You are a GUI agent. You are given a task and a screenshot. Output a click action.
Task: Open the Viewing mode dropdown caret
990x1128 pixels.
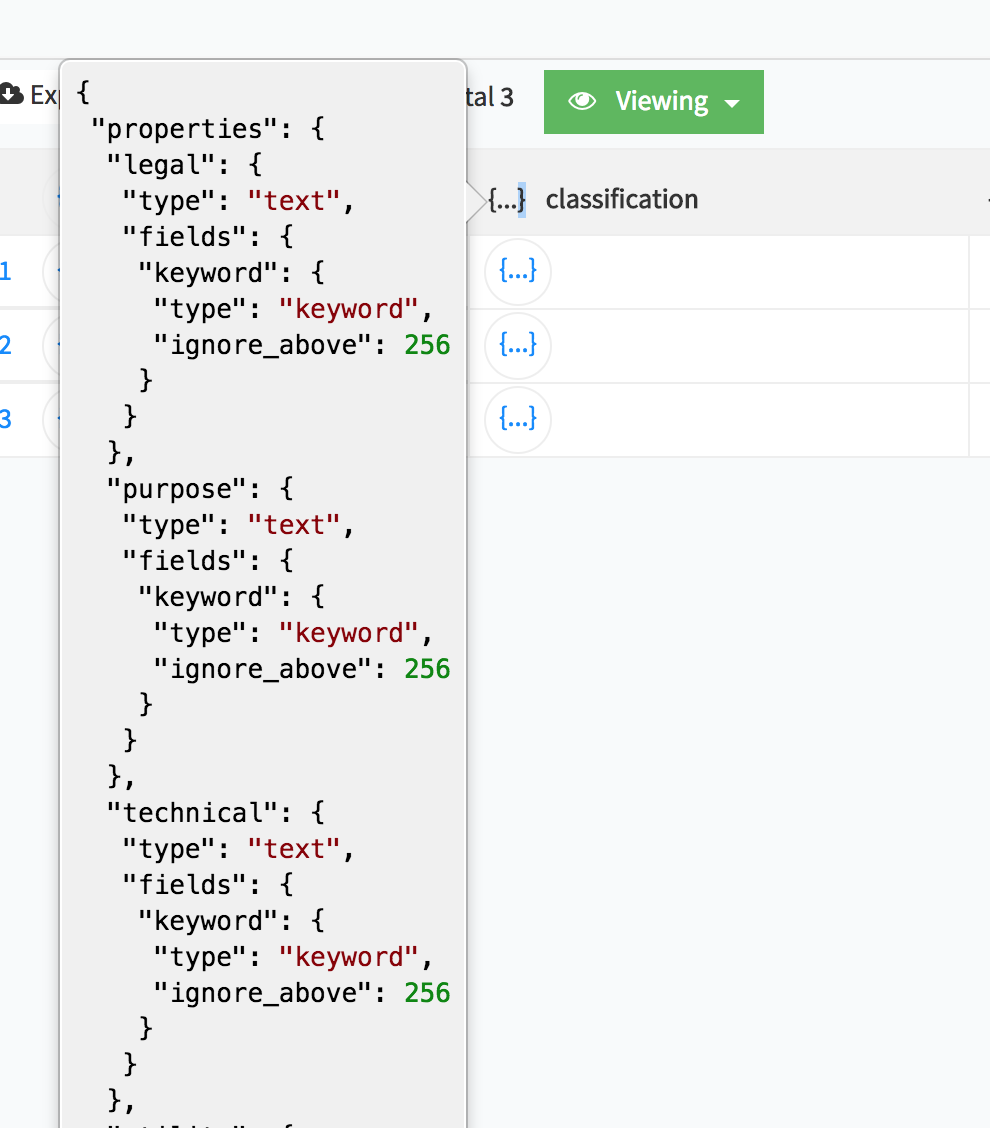(x=732, y=104)
